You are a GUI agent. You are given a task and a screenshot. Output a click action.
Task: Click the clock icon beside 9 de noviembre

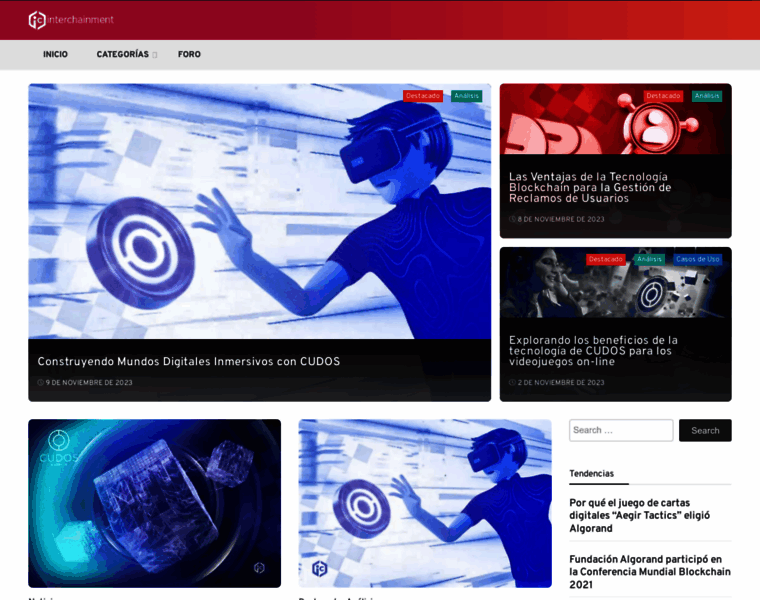40,382
